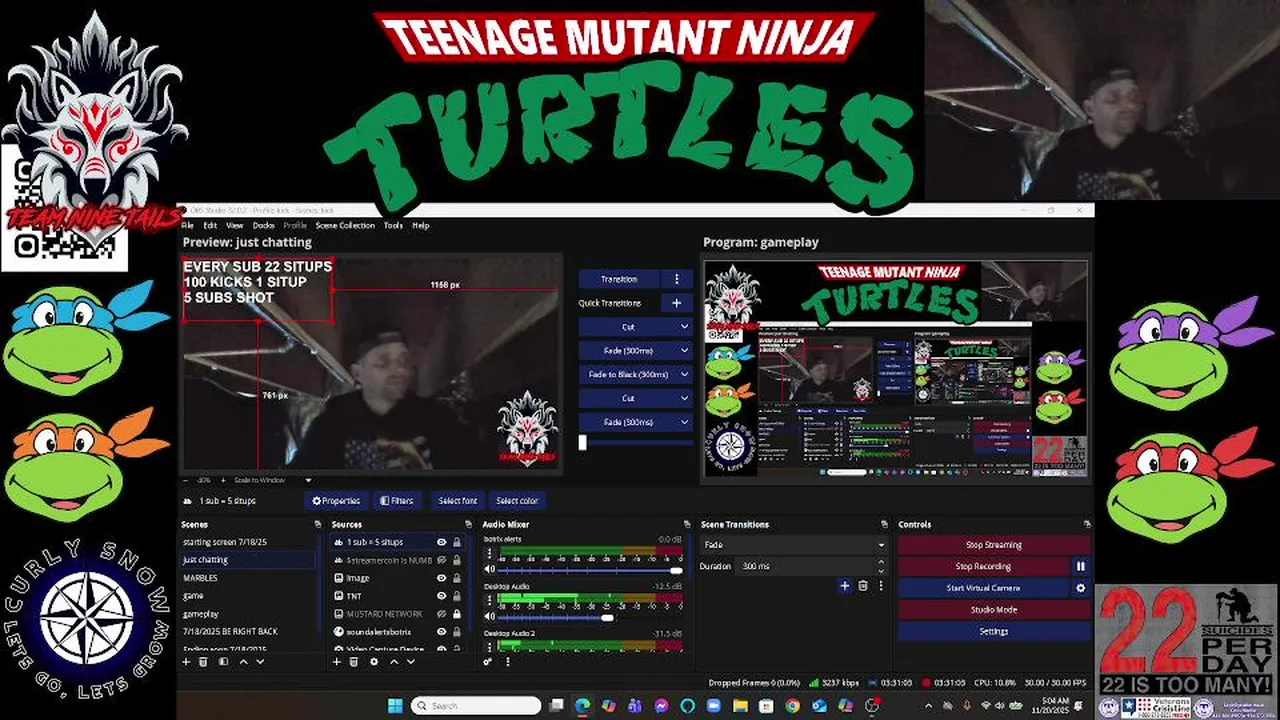Mute the botrix alerts audio channel
This screenshot has height=720, width=1280.
[x=490, y=569]
